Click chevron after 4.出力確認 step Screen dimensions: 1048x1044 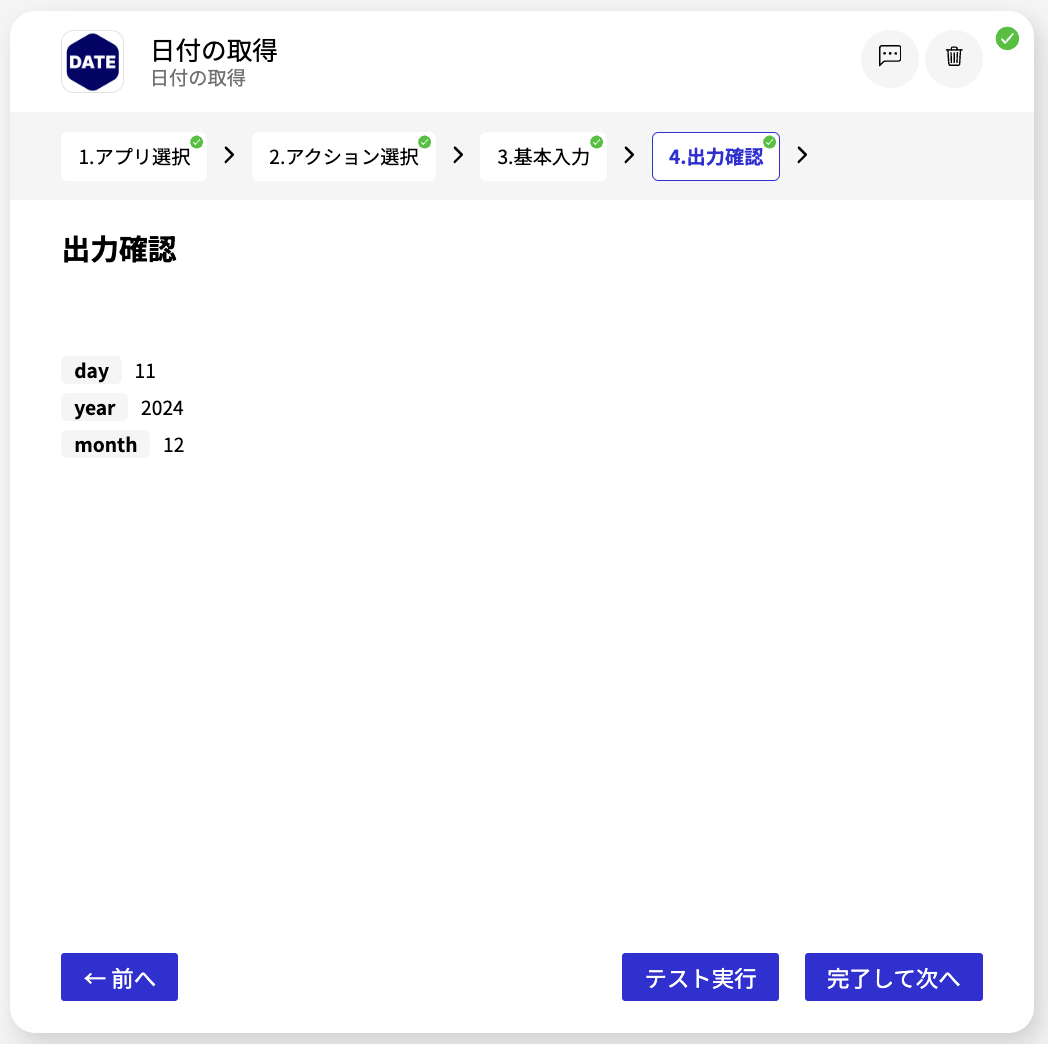tap(802, 155)
